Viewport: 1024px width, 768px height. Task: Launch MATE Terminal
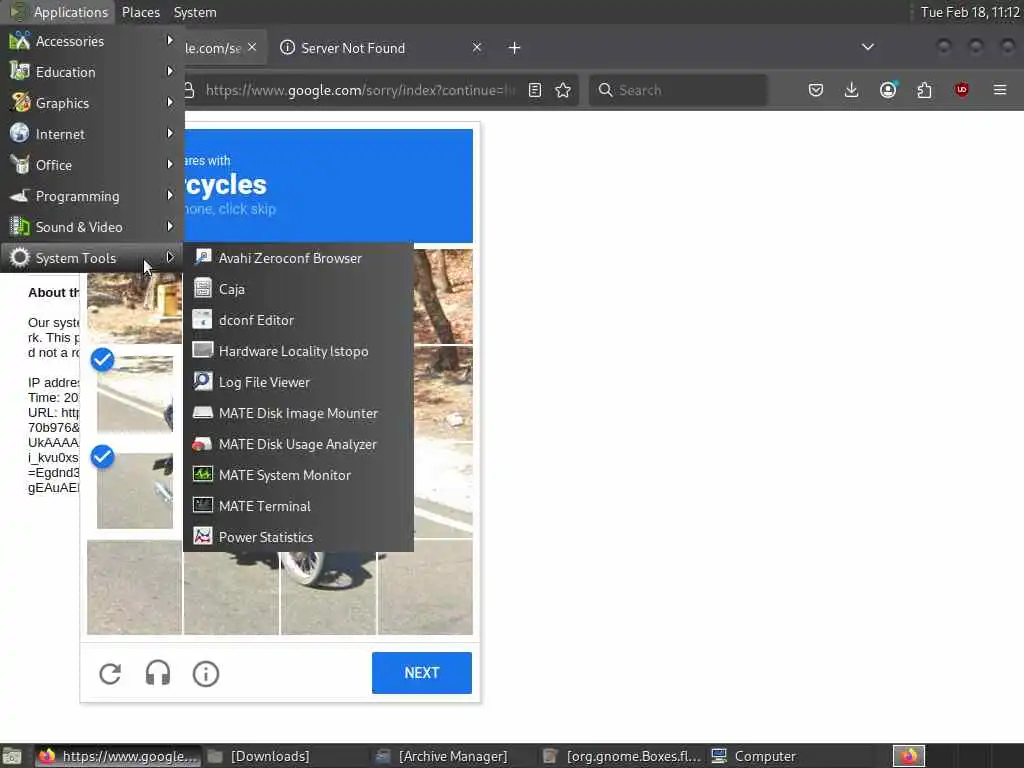pyautogui.click(x=298, y=506)
